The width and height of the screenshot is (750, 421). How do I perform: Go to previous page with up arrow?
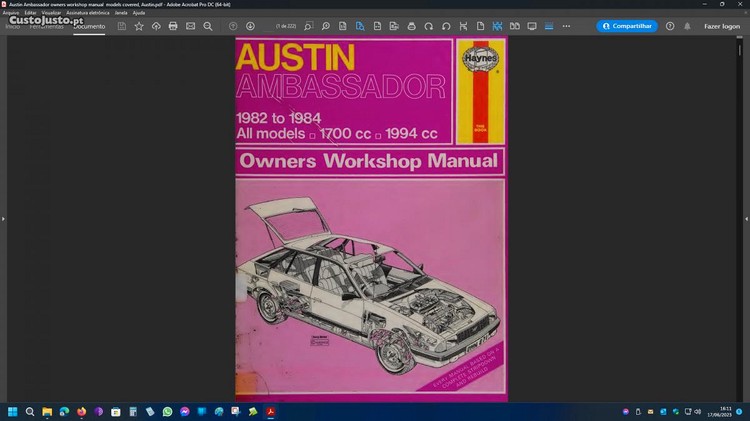[x=233, y=26]
